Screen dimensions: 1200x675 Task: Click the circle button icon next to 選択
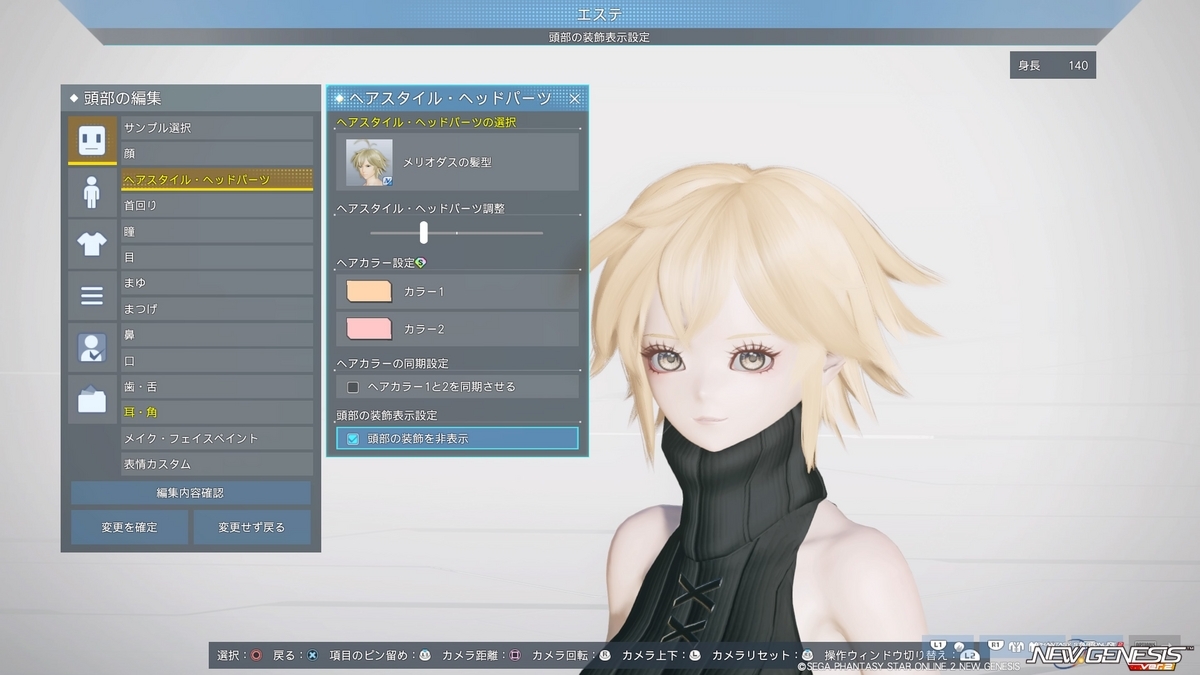click(256, 655)
